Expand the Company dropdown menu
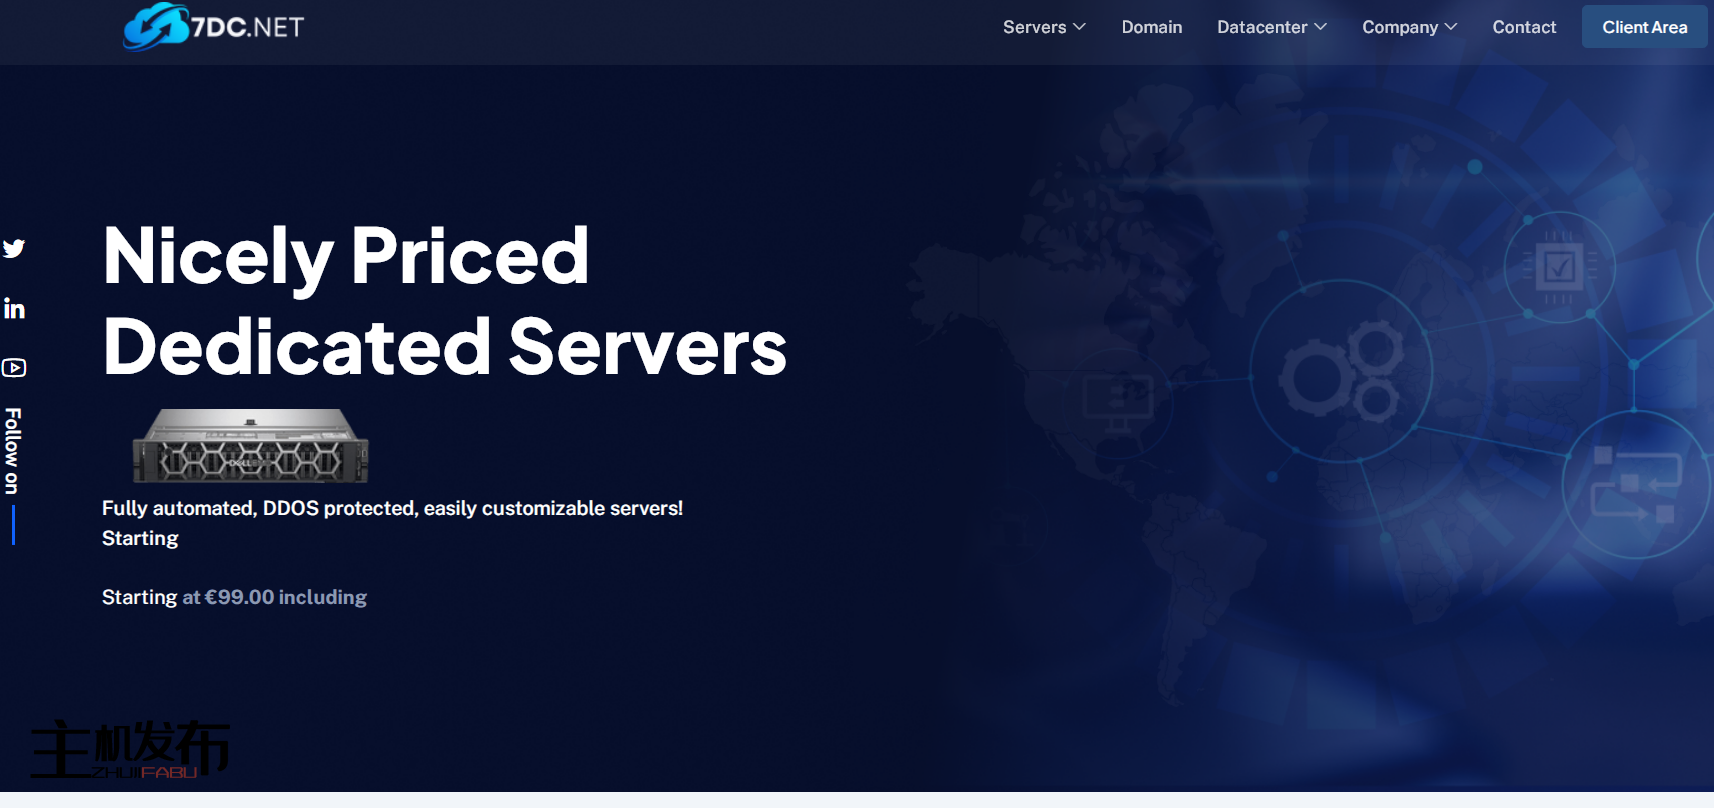 coord(1409,27)
